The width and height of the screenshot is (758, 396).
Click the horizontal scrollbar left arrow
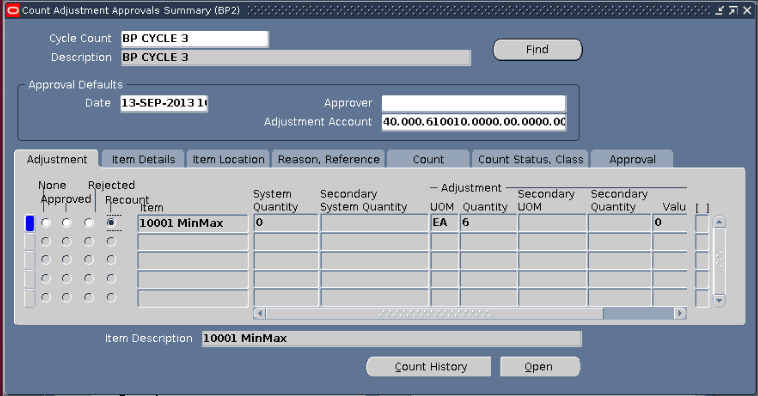pyautogui.click(x=260, y=313)
